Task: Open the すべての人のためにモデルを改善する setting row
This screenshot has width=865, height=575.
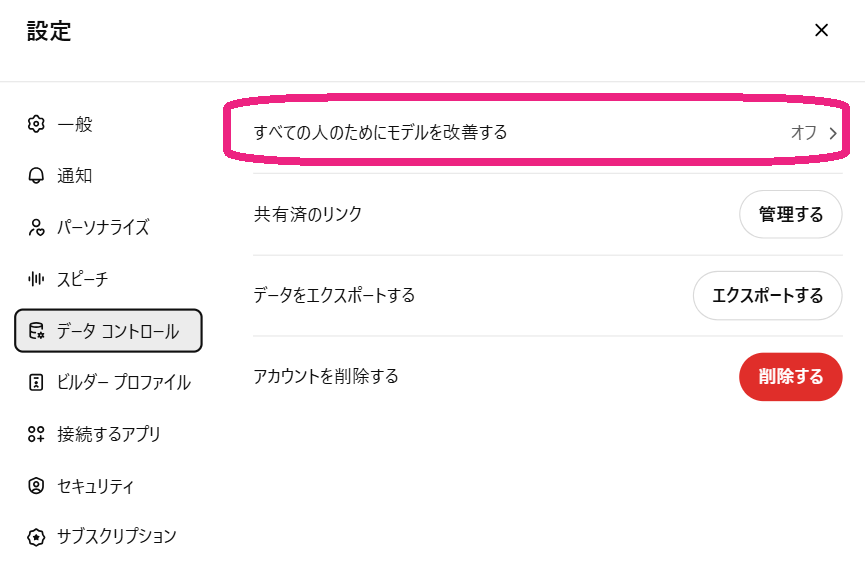Action: pos(547,132)
